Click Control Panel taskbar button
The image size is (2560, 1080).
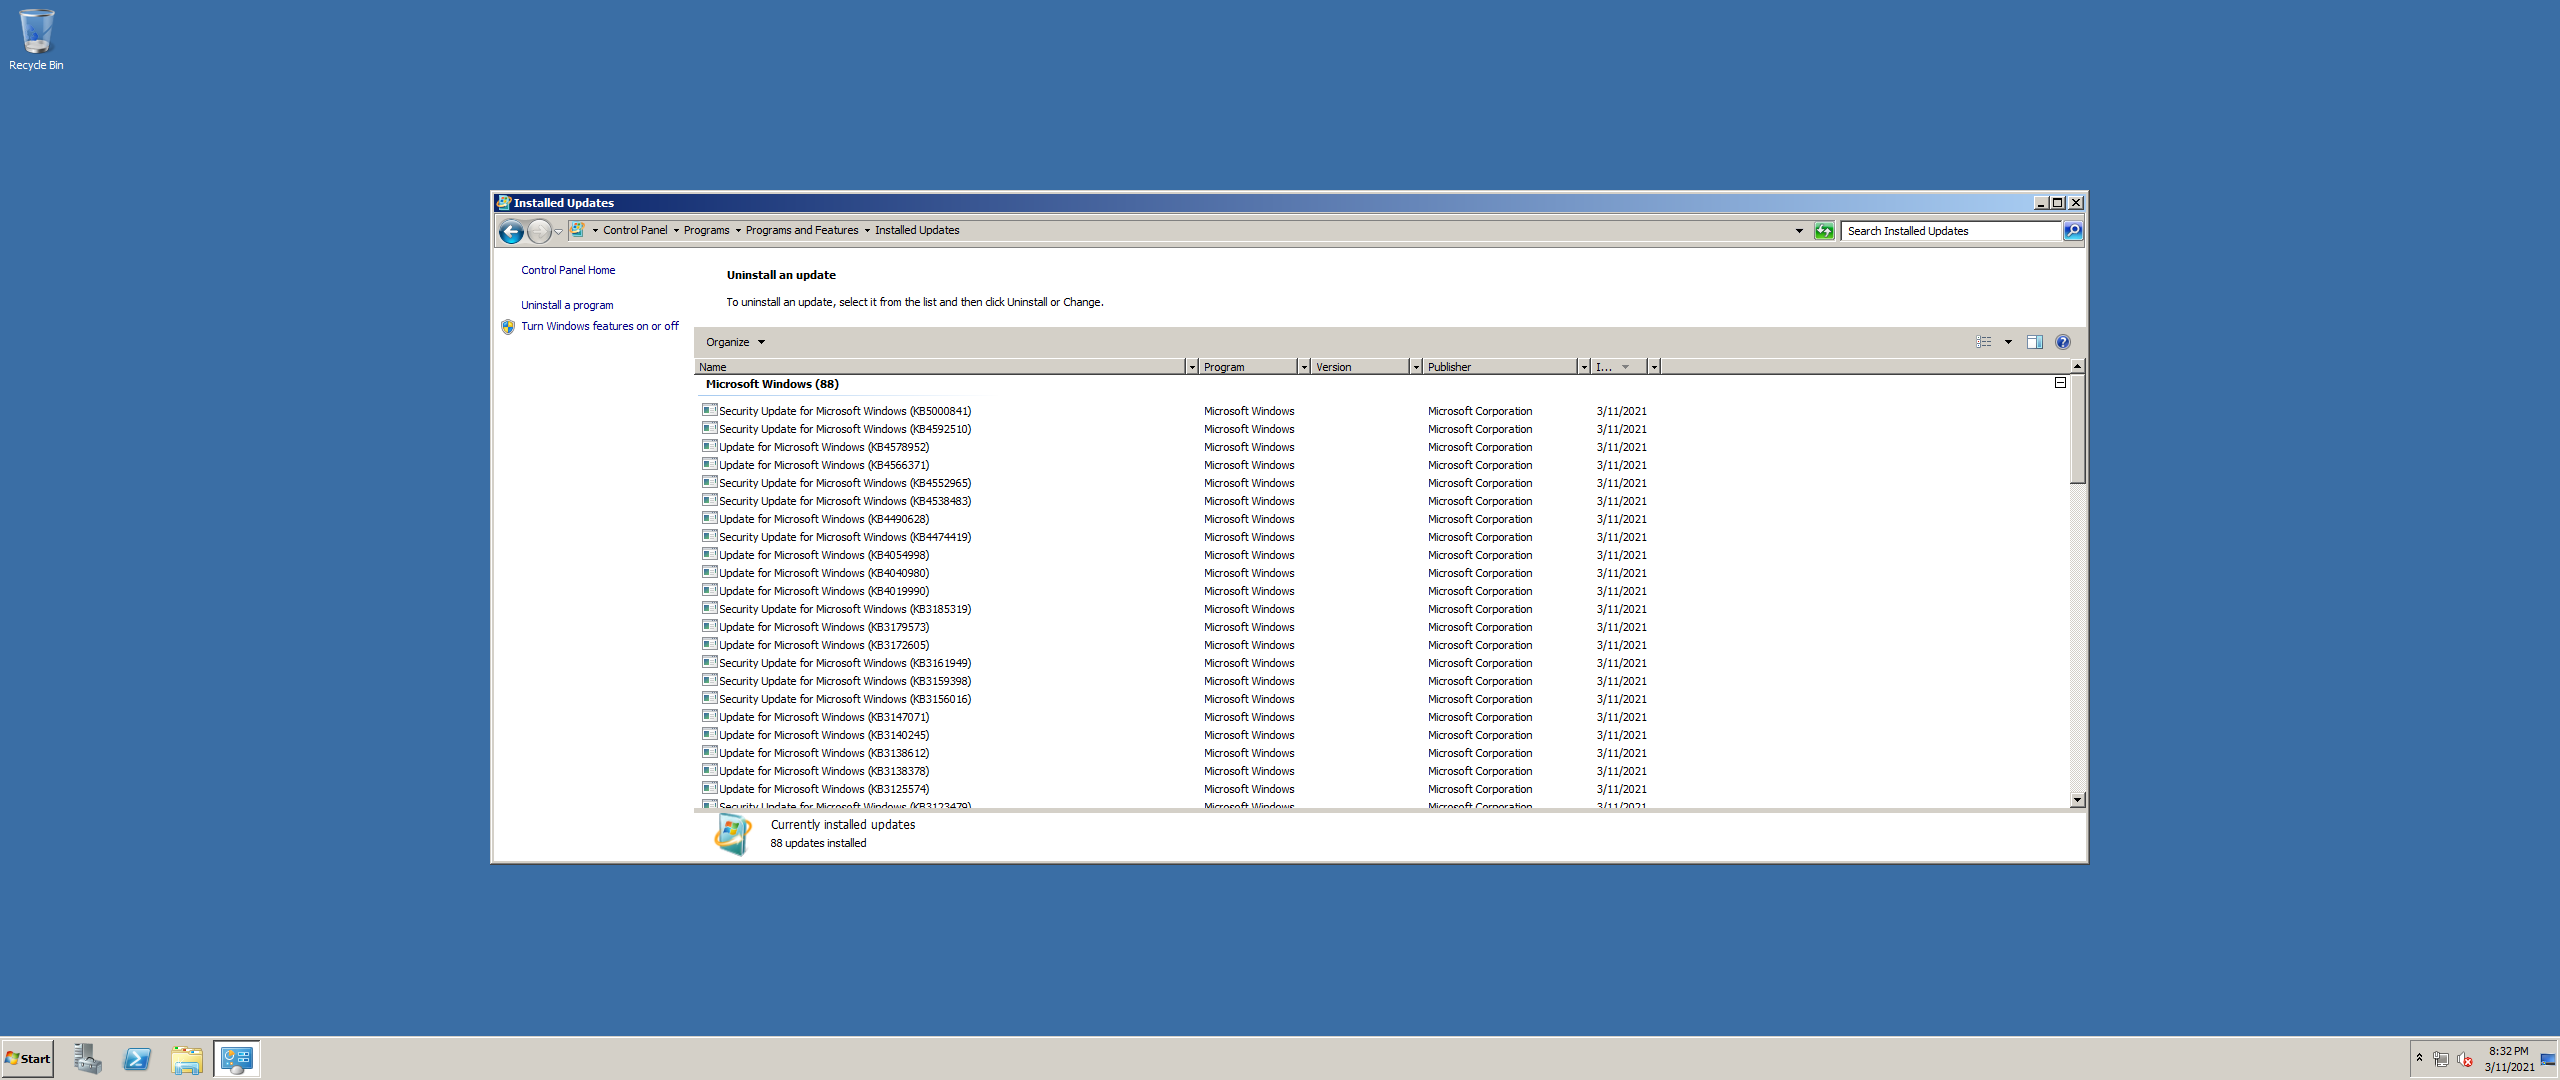pyautogui.click(x=237, y=1059)
